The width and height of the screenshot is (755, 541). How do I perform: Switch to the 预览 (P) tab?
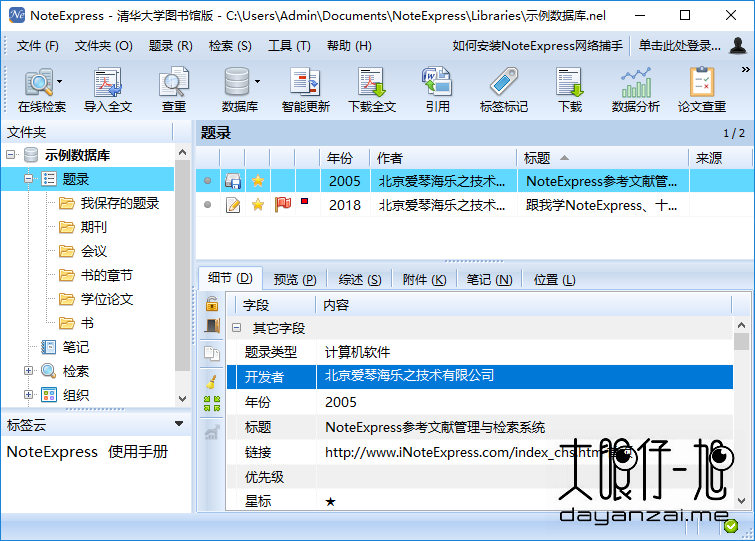point(295,280)
